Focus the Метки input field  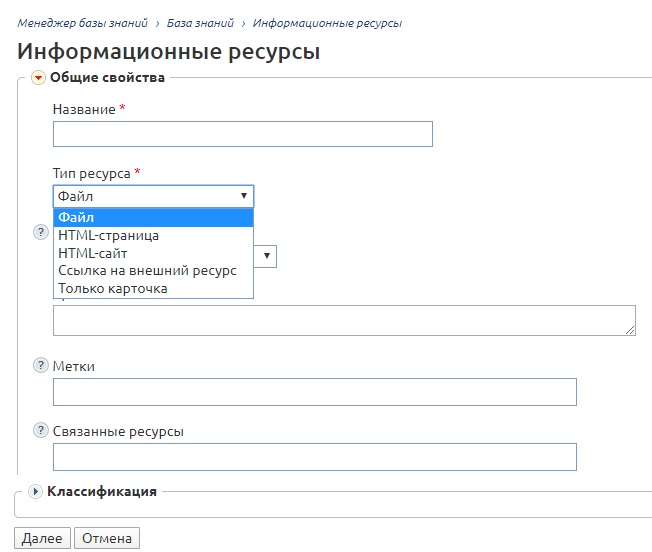pos(315,392)
